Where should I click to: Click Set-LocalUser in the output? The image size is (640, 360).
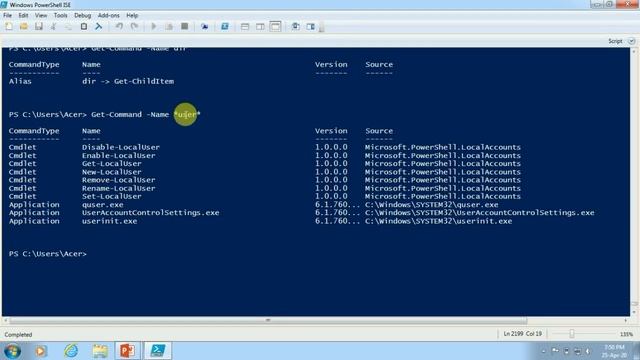(x=111, y=196)
